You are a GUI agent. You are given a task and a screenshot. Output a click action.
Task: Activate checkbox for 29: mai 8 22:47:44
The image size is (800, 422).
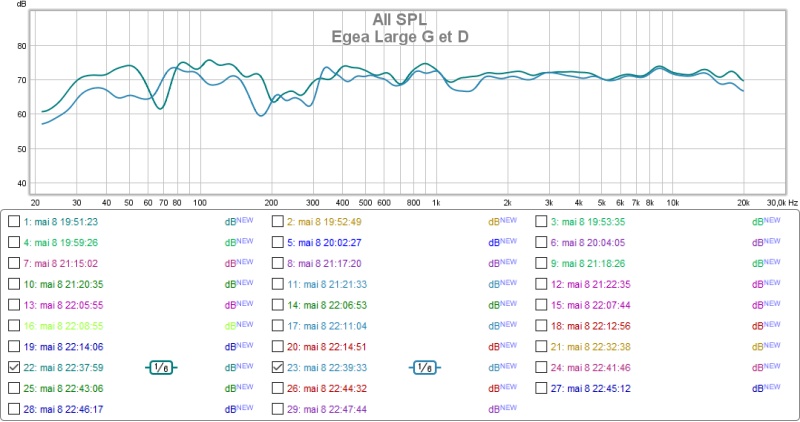[x=278, y=409]
